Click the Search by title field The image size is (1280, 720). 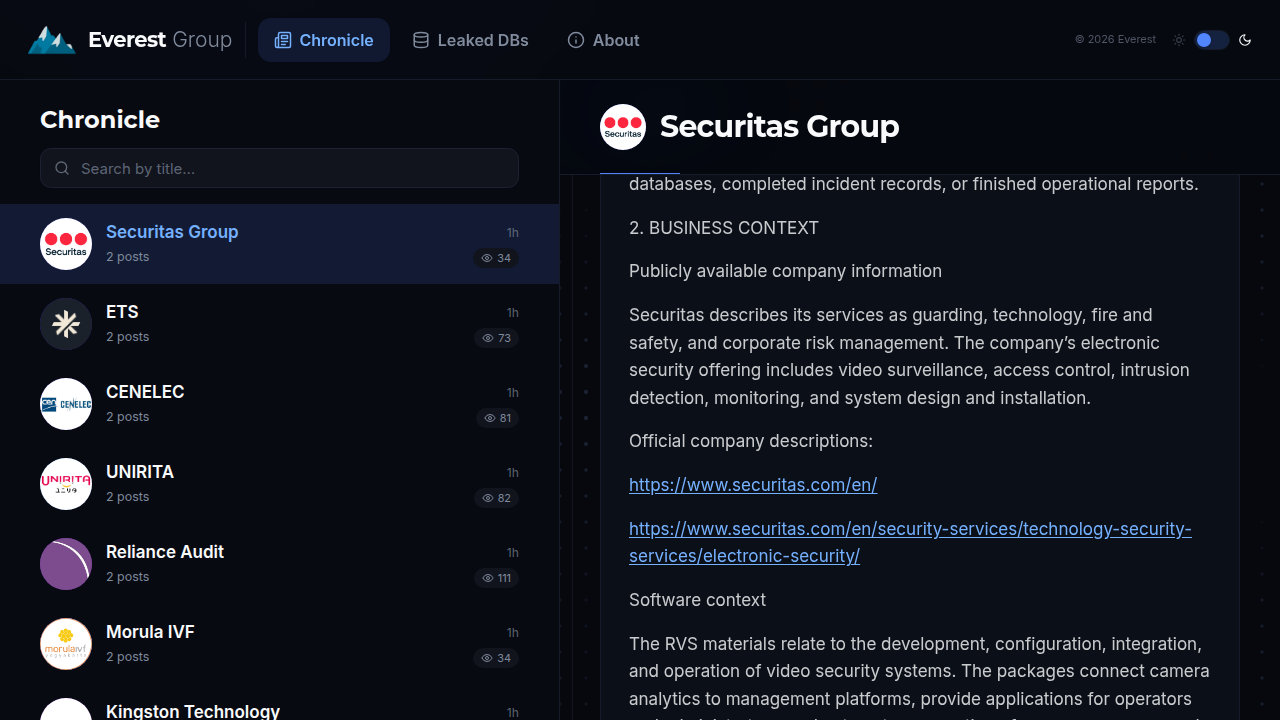pyautogui.click(x=279, y=168)
